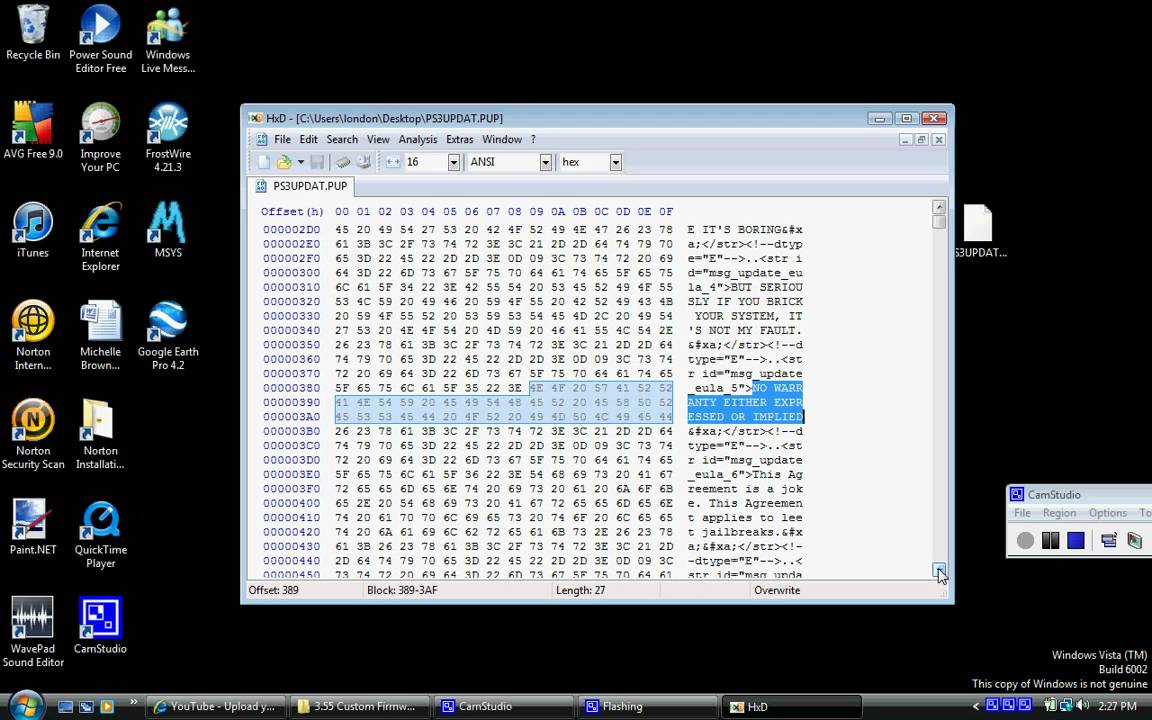Click the bytes-per-row width icon
The image size is (1152, 720).
[393, 162]
